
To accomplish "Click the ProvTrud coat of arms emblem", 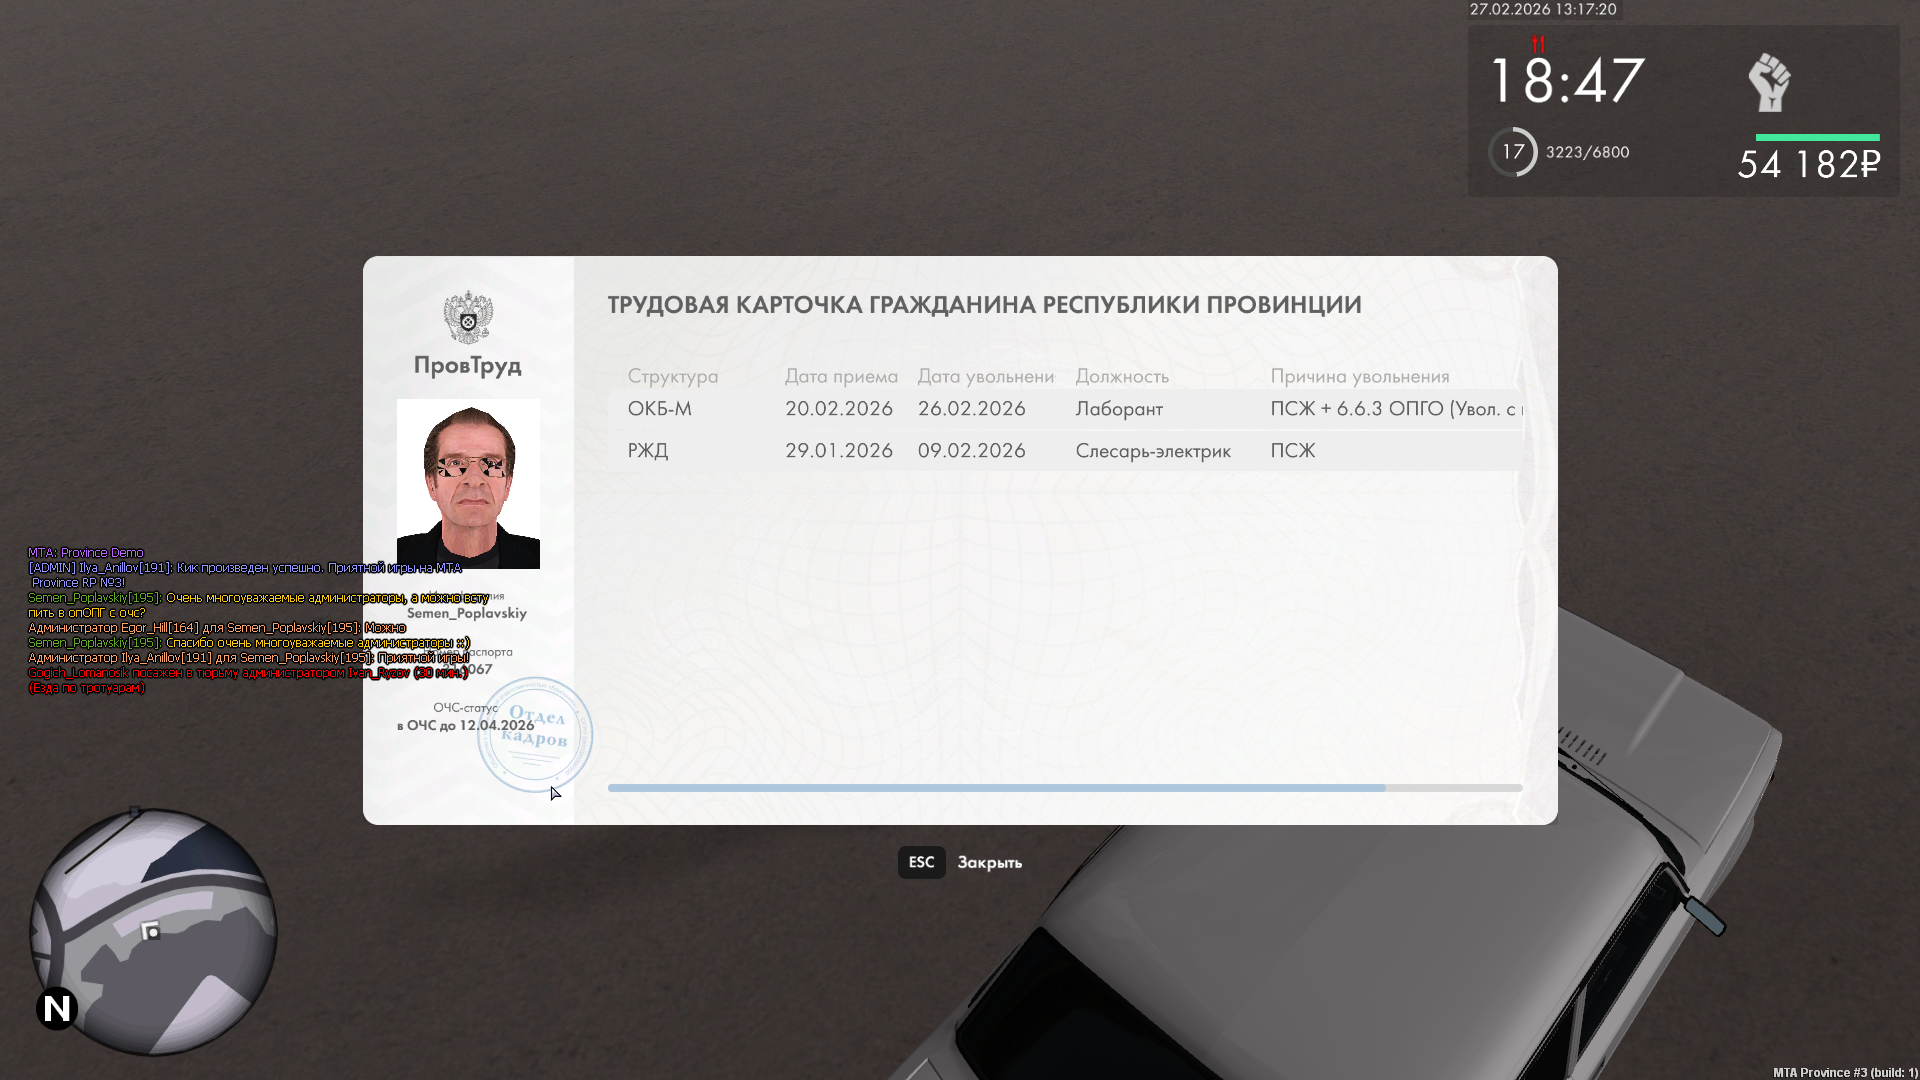I will 468,317.
